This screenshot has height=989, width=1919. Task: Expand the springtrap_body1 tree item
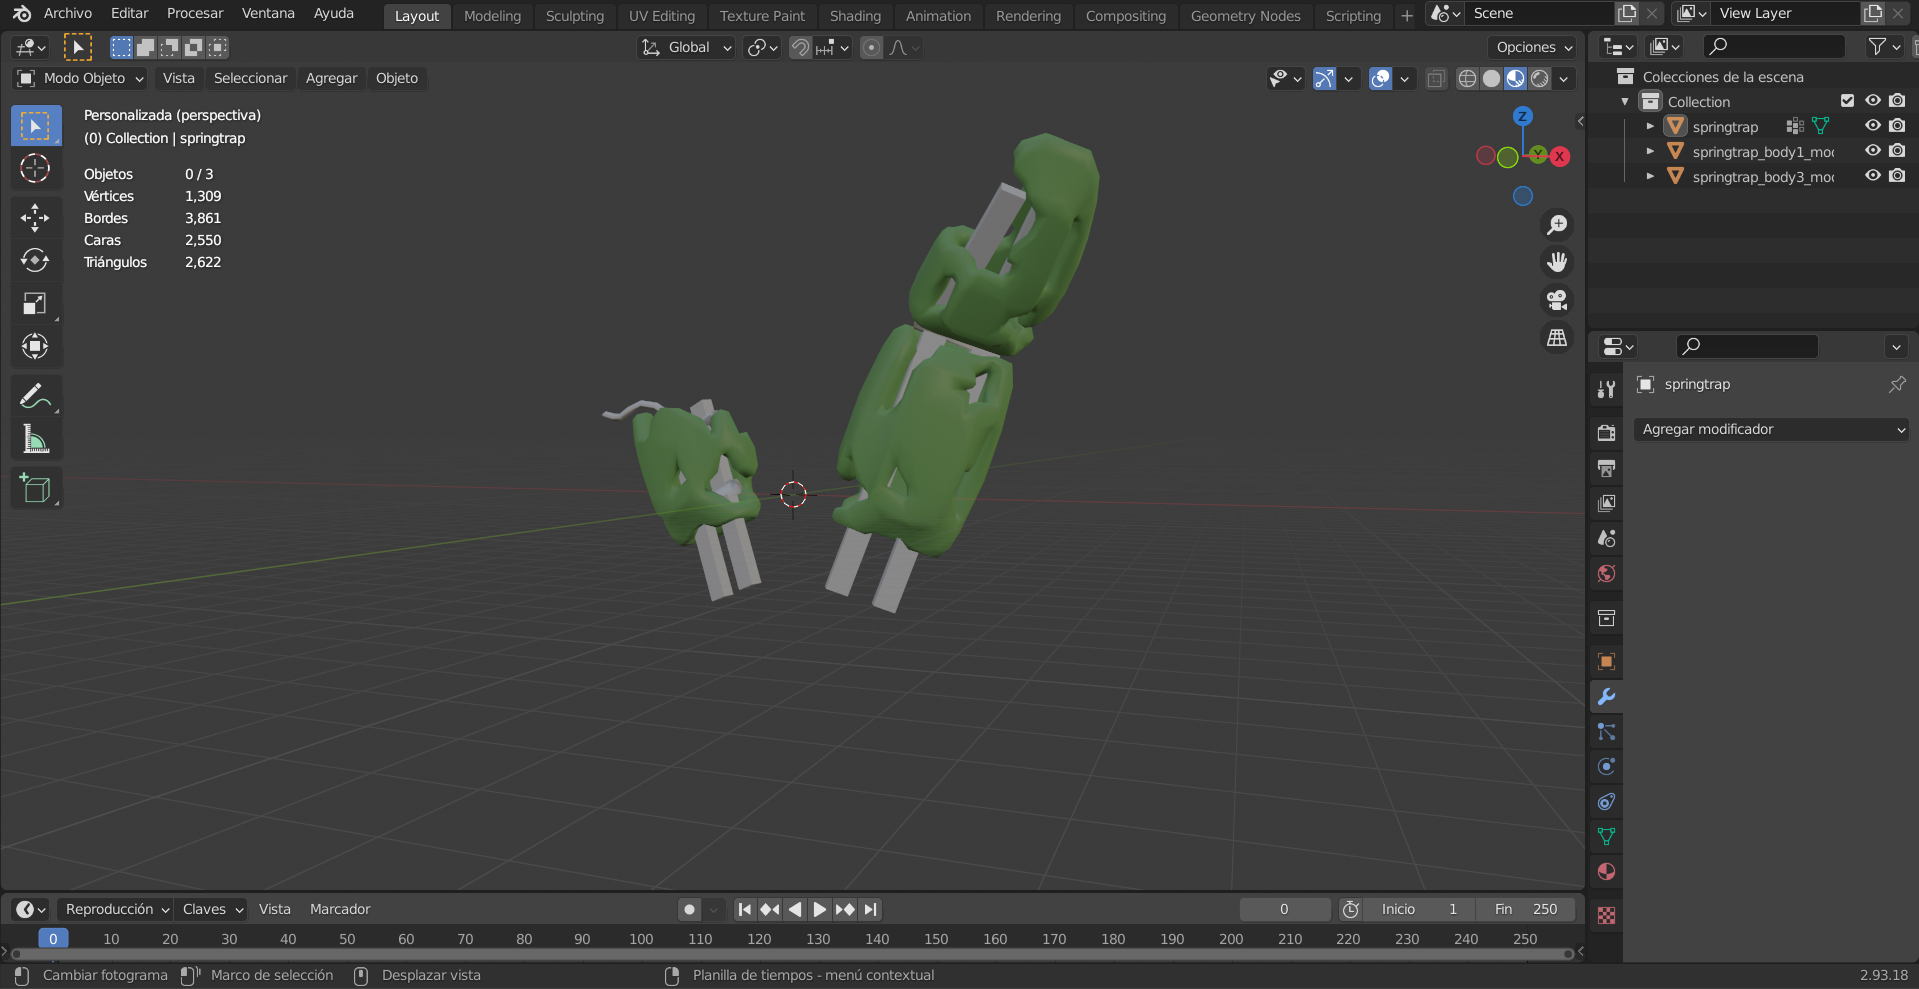1650,151
